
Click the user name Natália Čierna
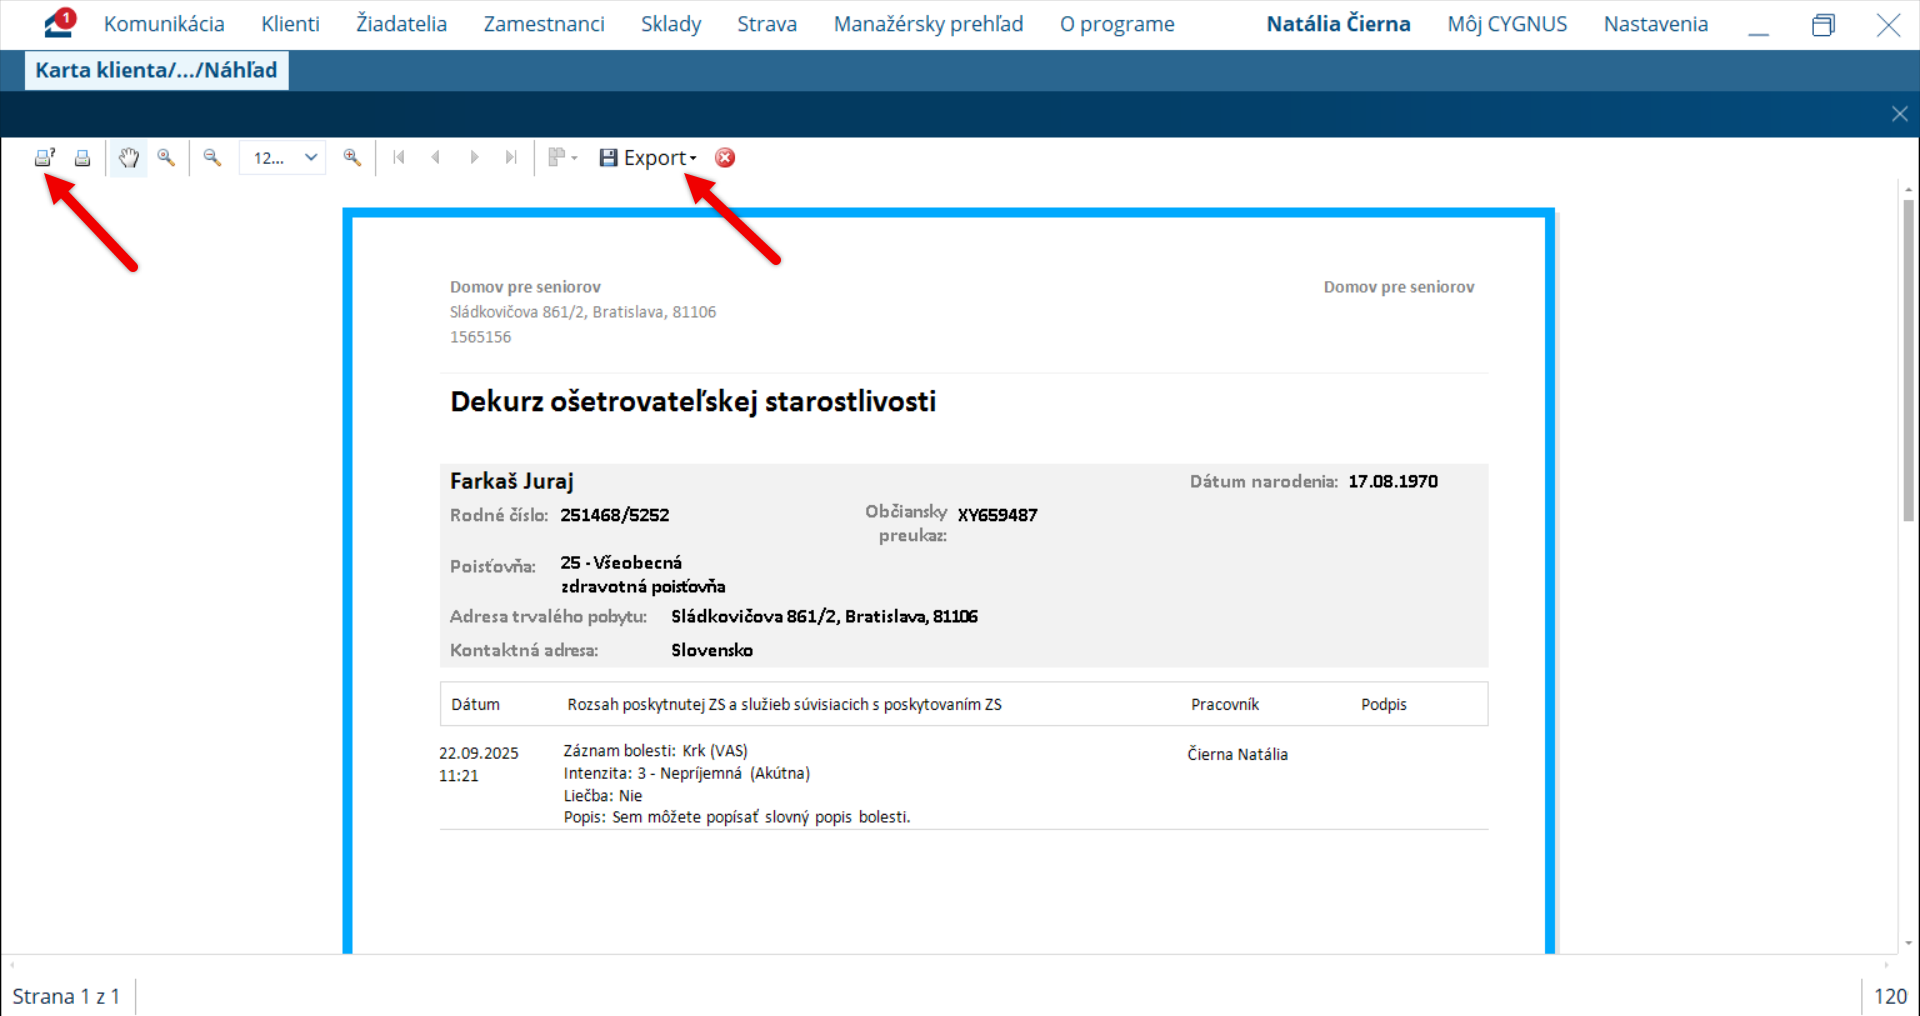(1338, 24)
